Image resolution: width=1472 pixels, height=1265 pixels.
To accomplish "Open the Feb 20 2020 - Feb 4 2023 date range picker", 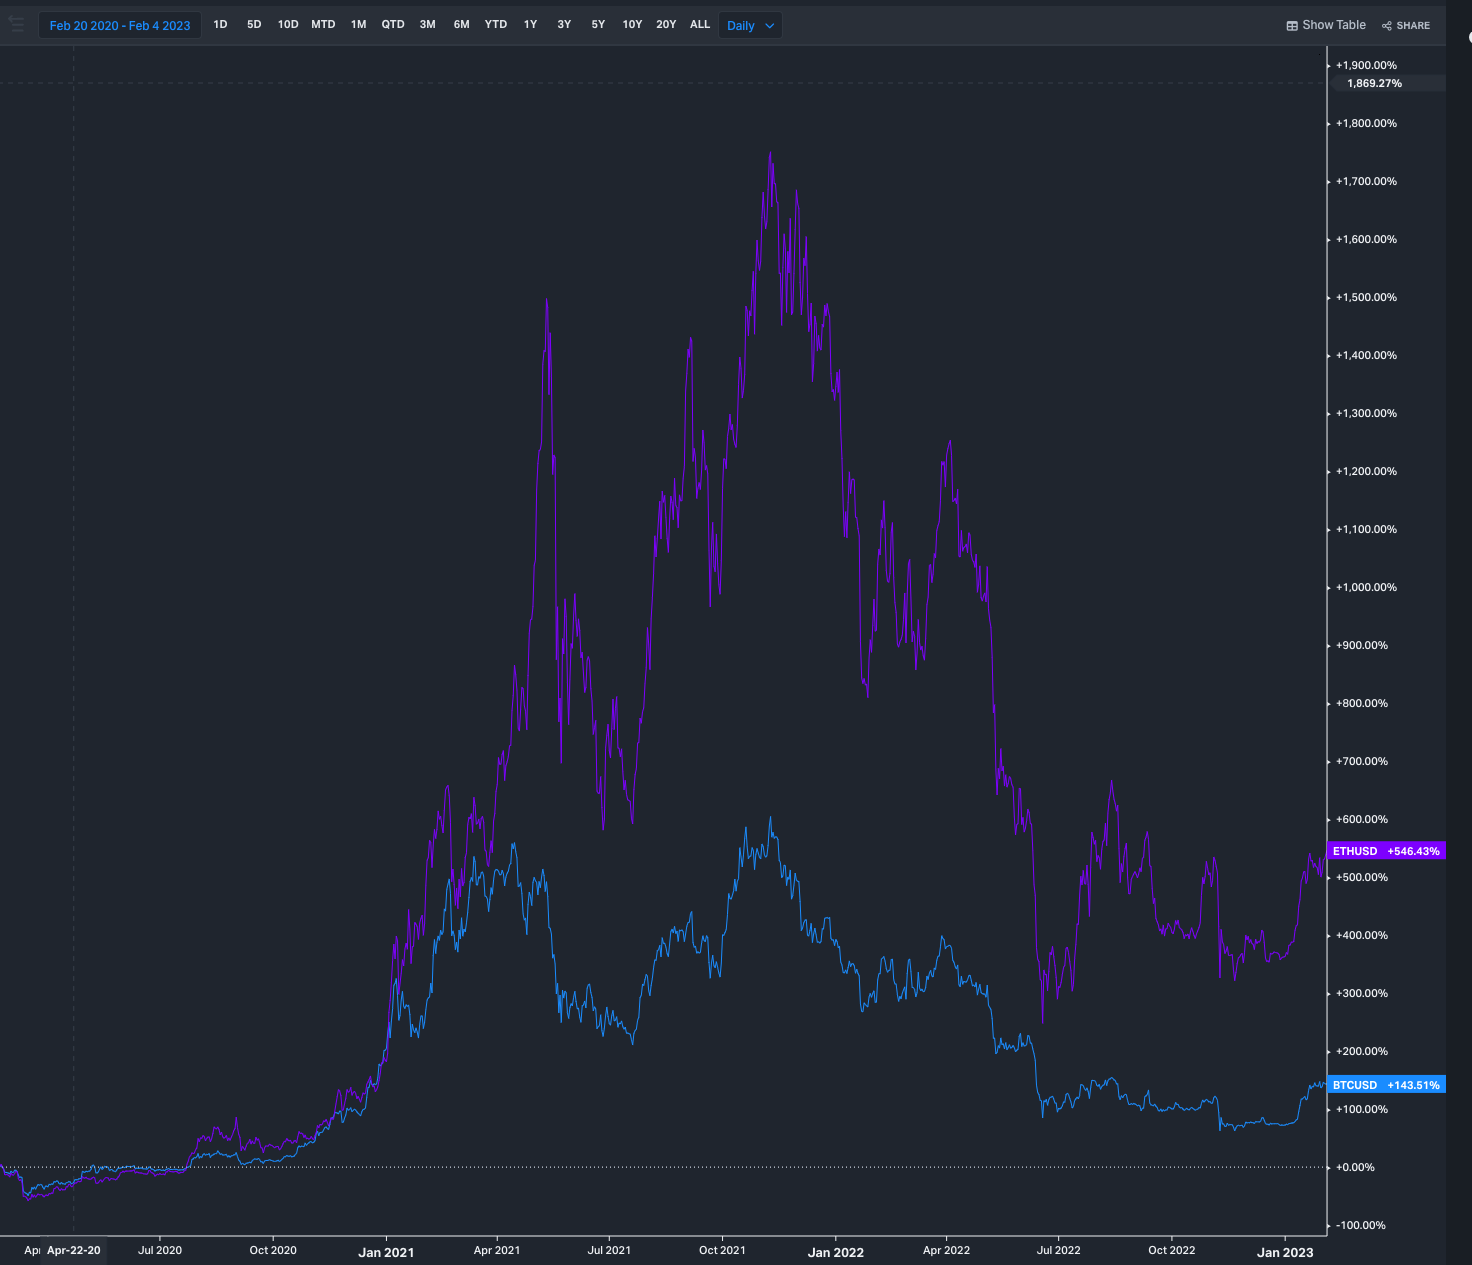I will tap(120, 25).
